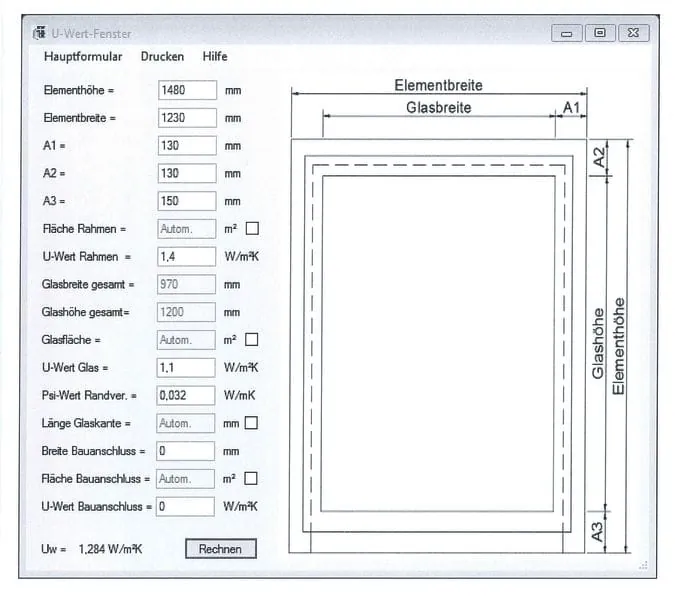Select the Elementbreite input field
Viewport: 675px width, 600px height.
(186, 118)
